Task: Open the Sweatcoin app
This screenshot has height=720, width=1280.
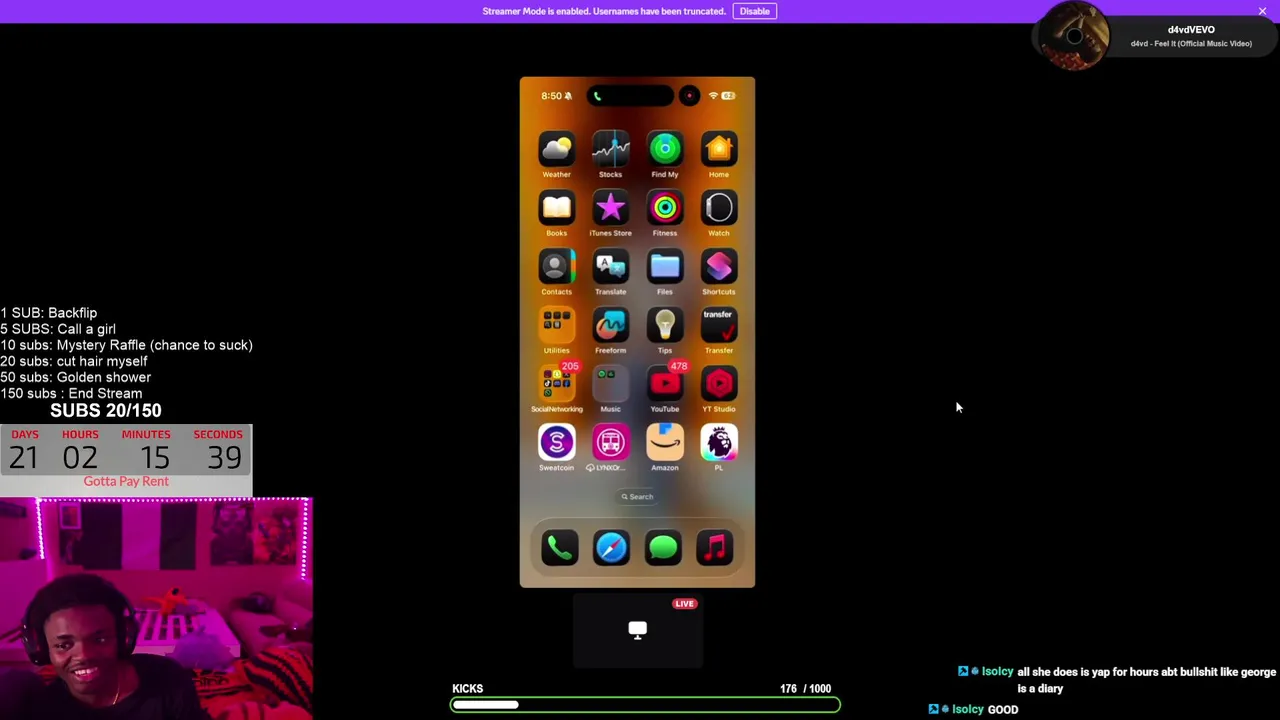Action: click(x=556, y=443)
